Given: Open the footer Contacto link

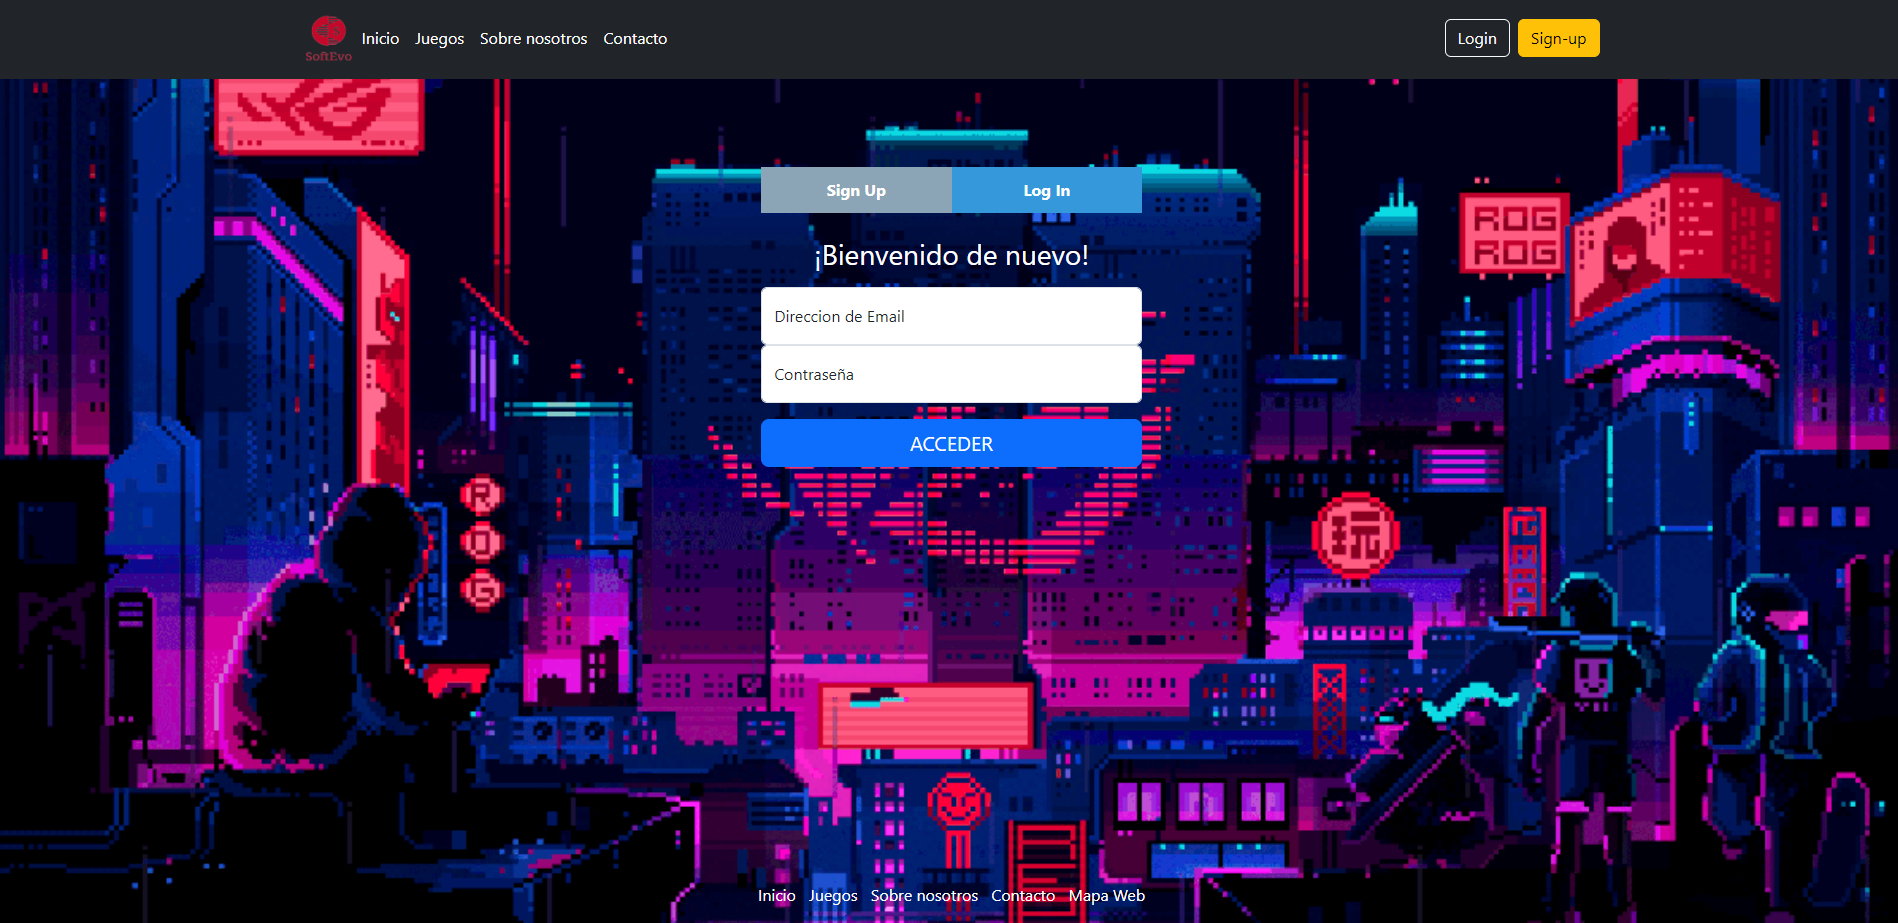Looking at the screenshot, I should point(1023,896).
